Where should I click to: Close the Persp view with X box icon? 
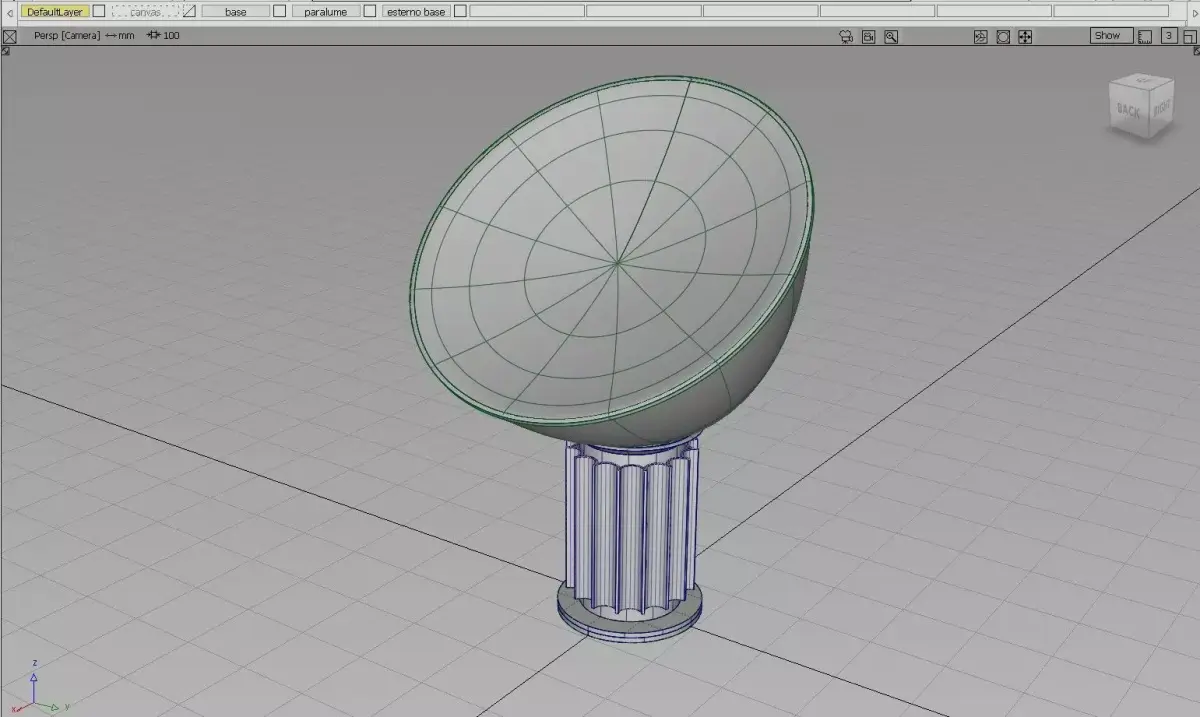(x=10, y=36)
